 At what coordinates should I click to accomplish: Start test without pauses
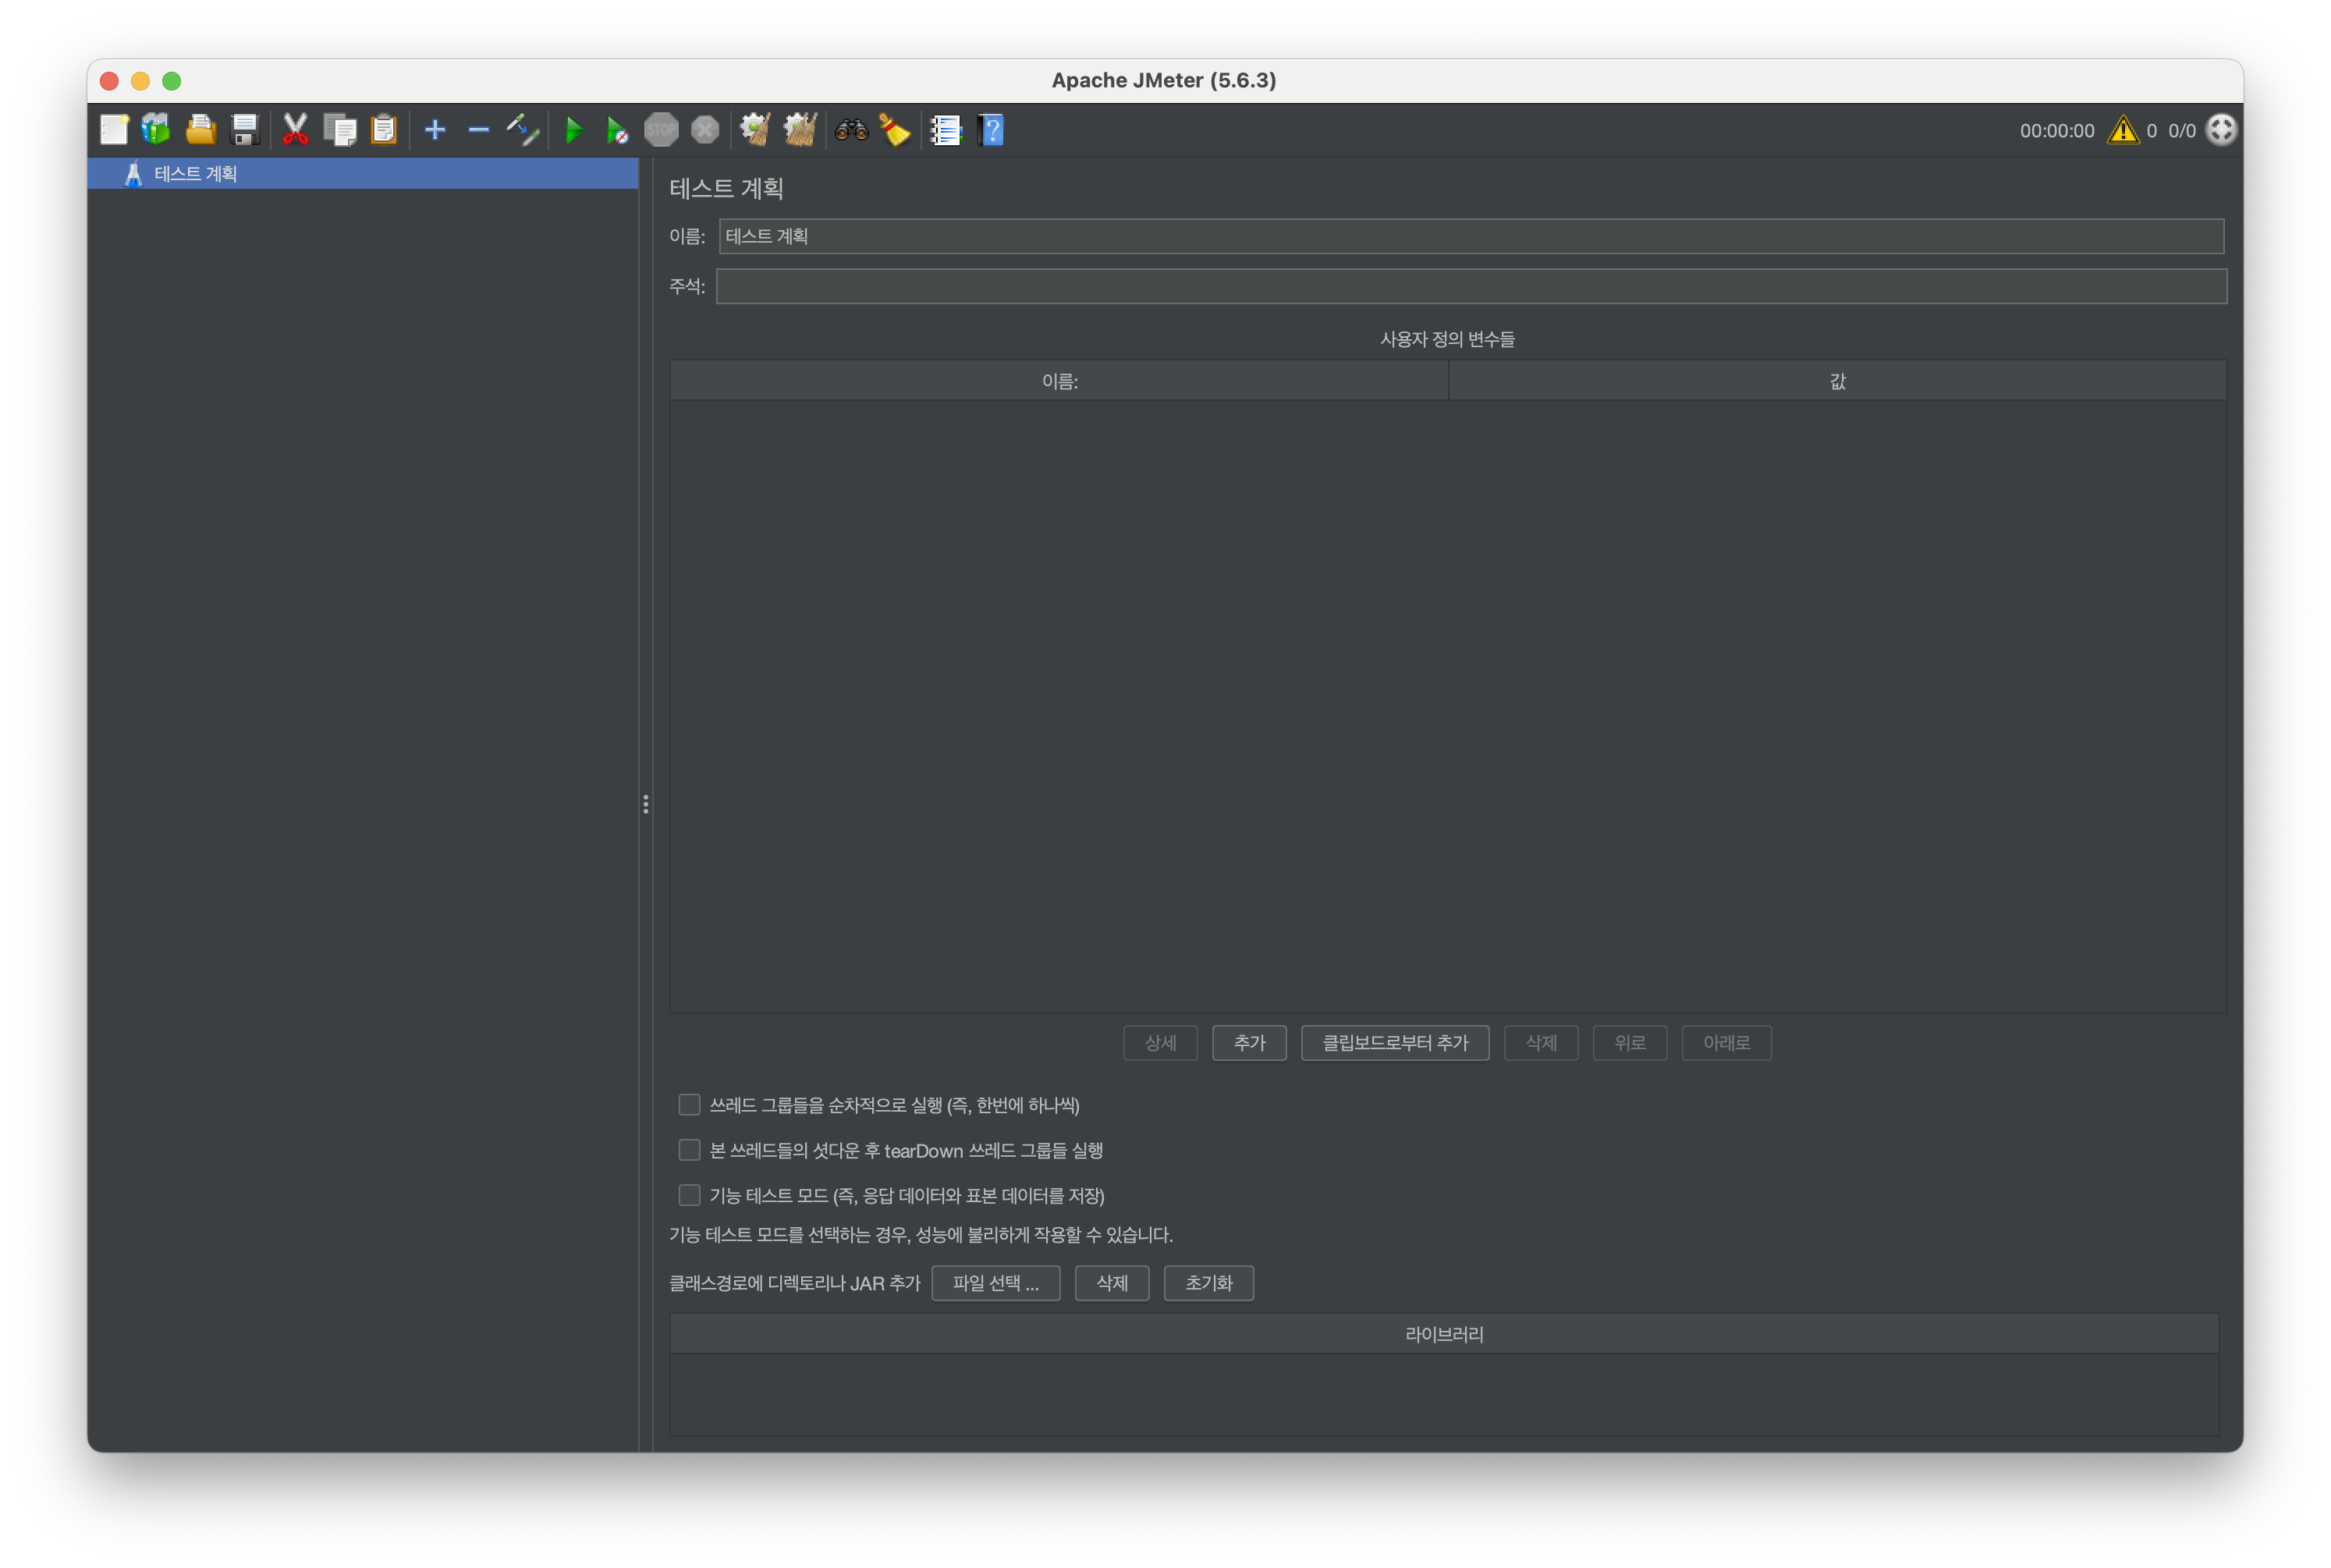[616, 129]
